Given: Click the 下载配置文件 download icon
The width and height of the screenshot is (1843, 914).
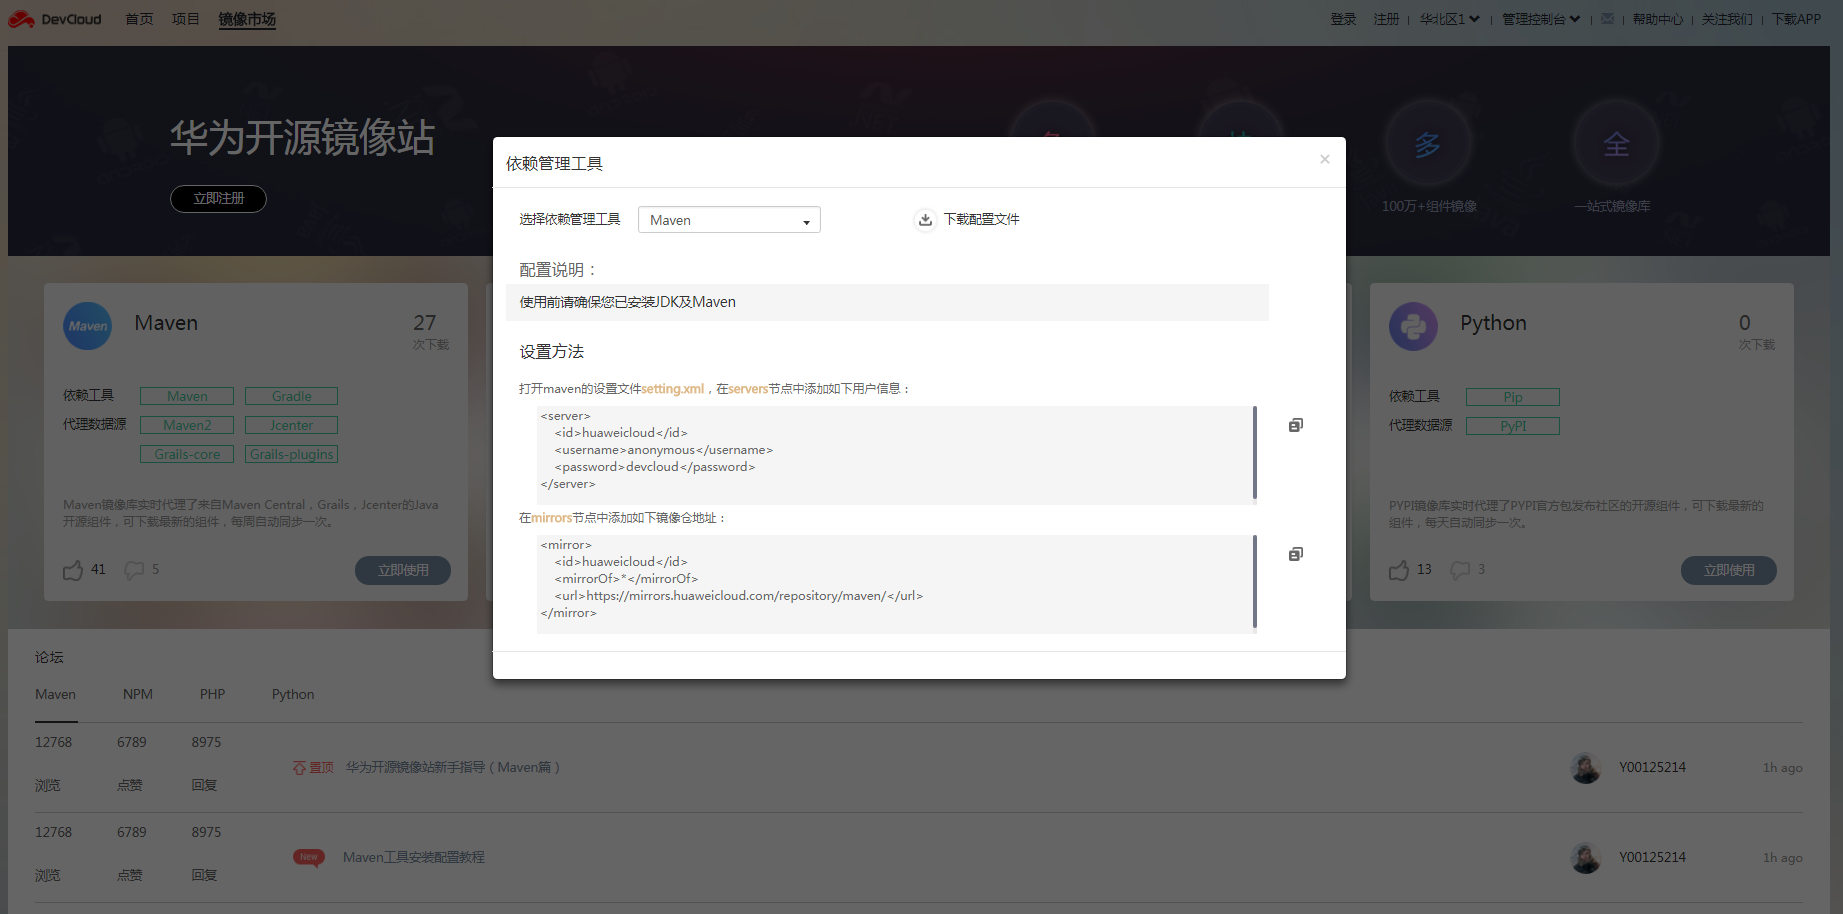Looking at the screenshot, I should tap(925, 219).
